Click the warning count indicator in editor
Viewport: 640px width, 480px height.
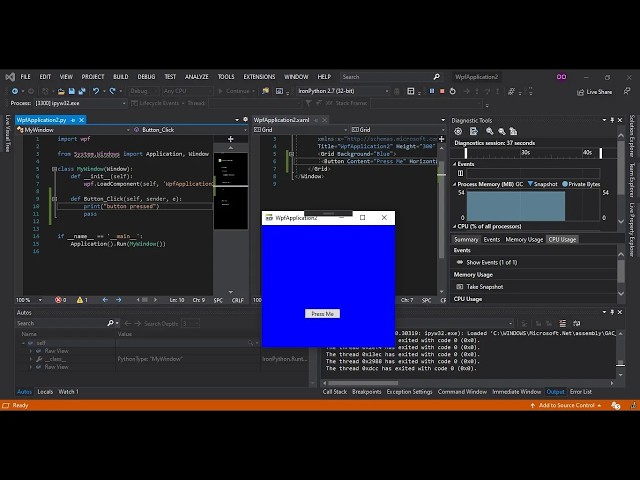coord(82,300)
